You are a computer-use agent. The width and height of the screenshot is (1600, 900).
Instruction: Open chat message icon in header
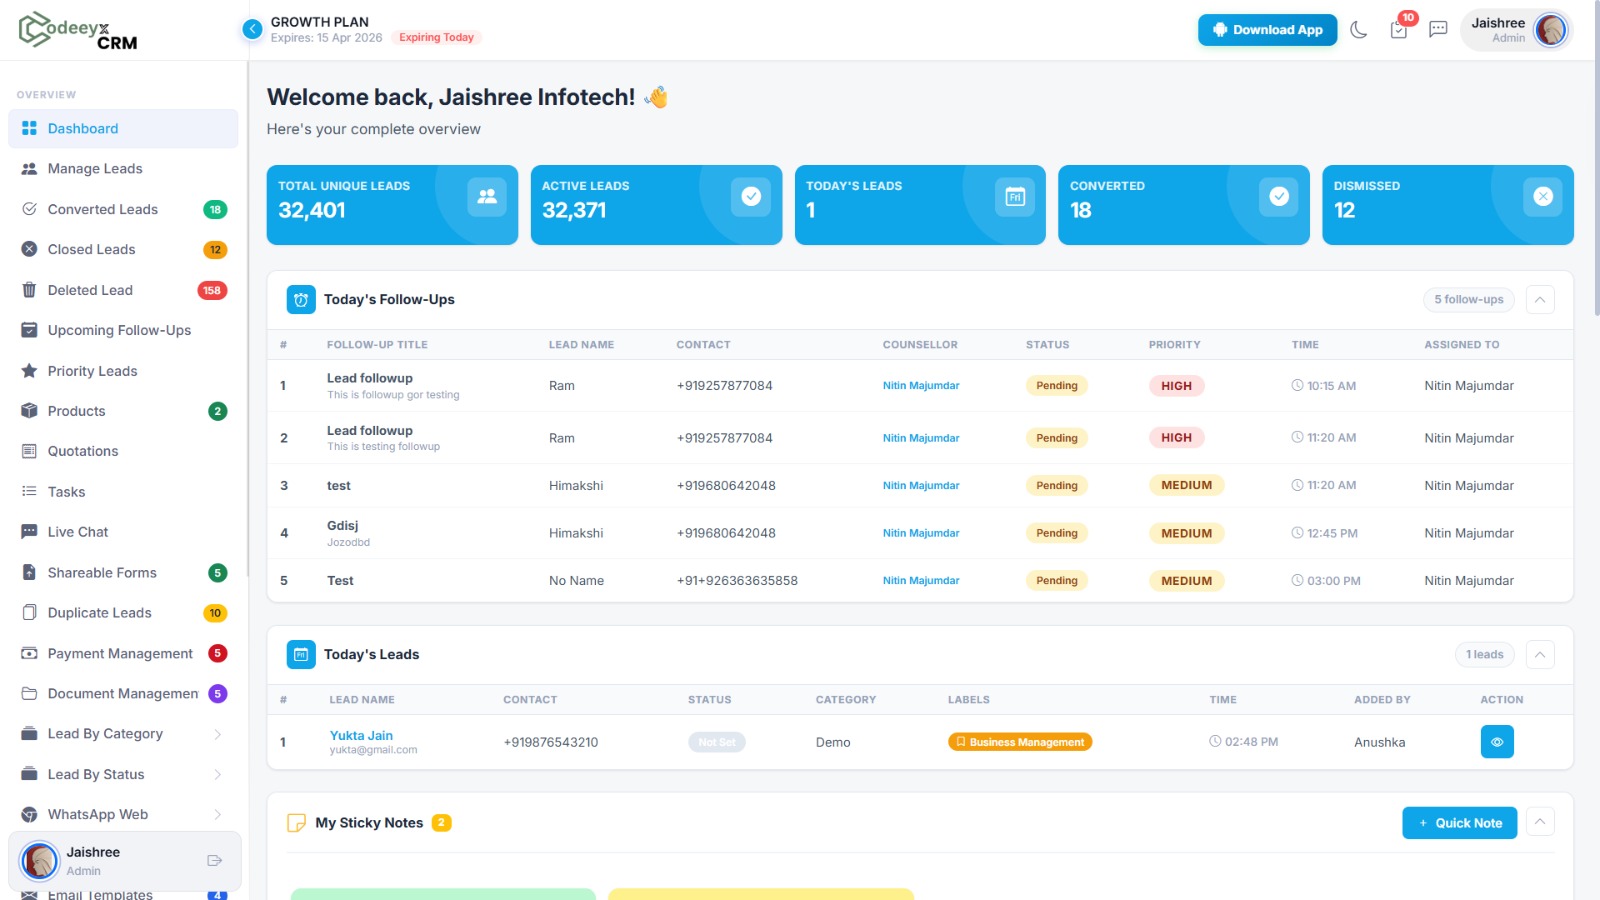point(1438,30)
